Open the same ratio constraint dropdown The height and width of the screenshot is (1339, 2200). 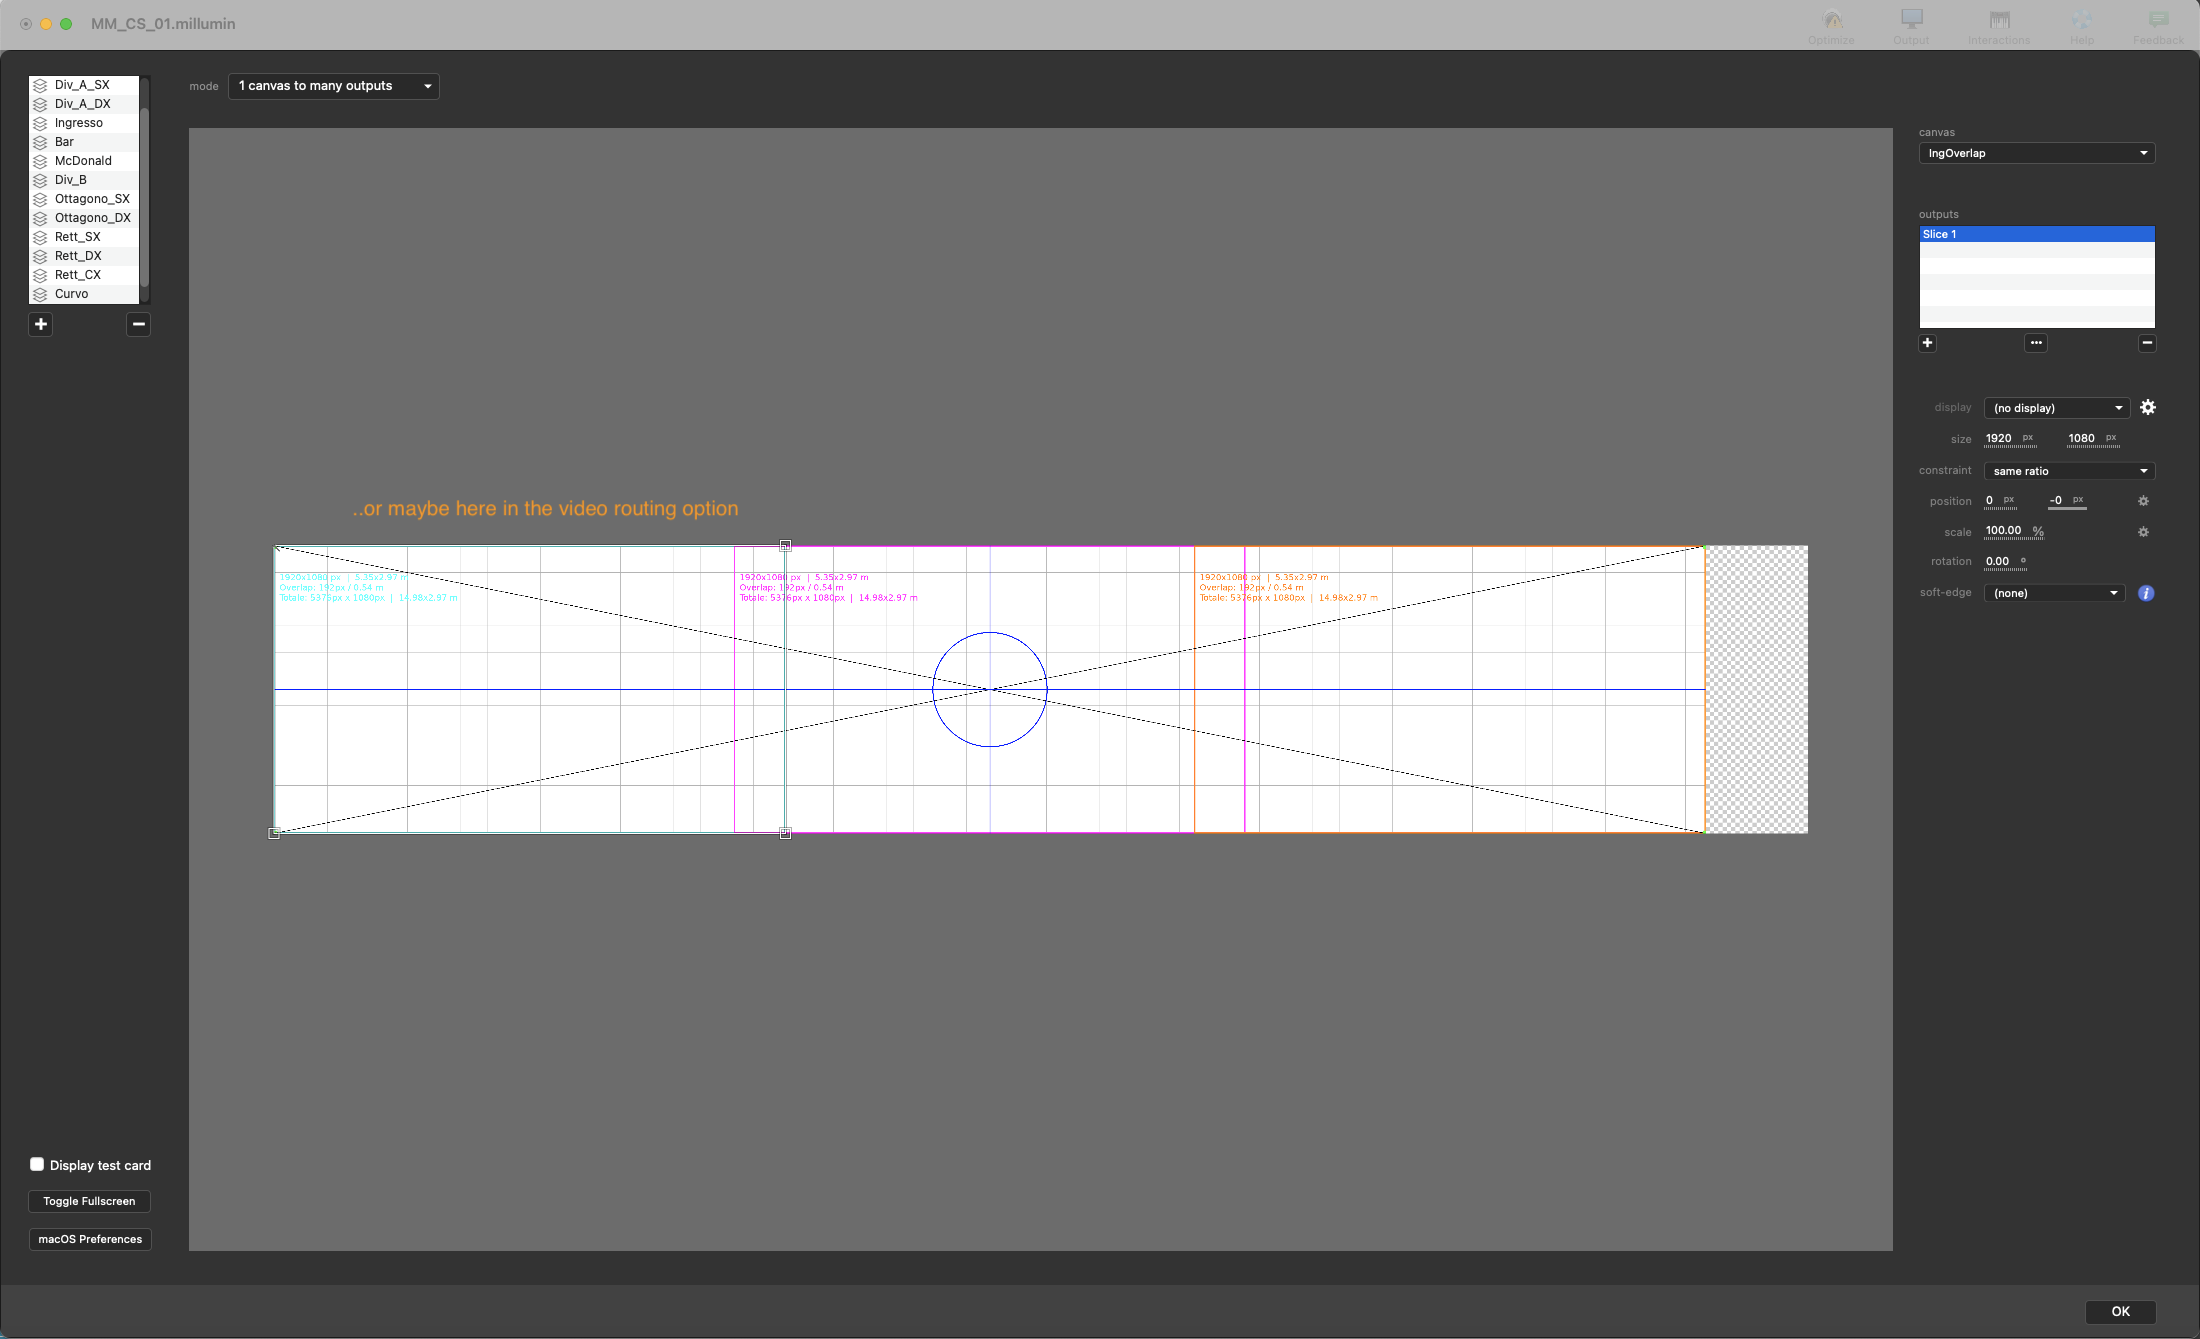[x=2068, y=471]
